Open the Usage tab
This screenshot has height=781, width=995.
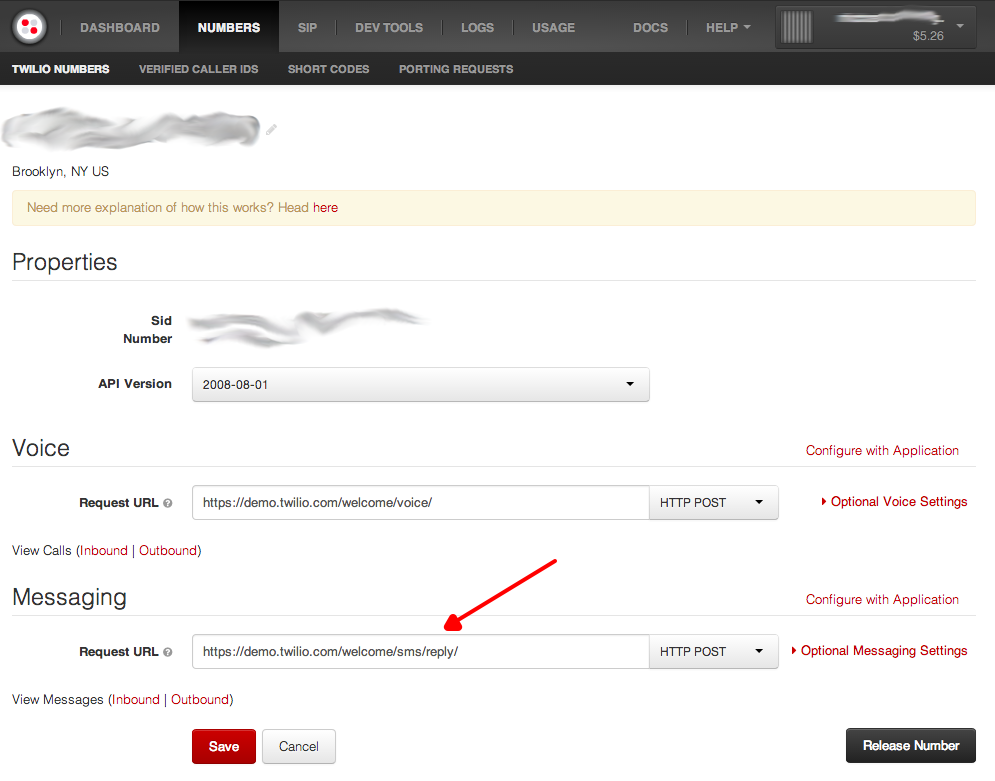point(553,28)
